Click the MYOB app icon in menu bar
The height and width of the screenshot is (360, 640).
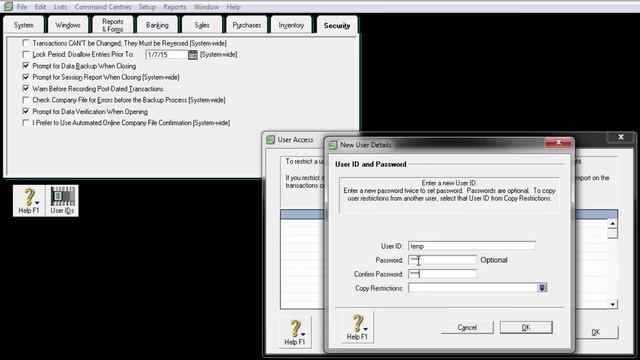pyautogui.click(x=8, y=7)
